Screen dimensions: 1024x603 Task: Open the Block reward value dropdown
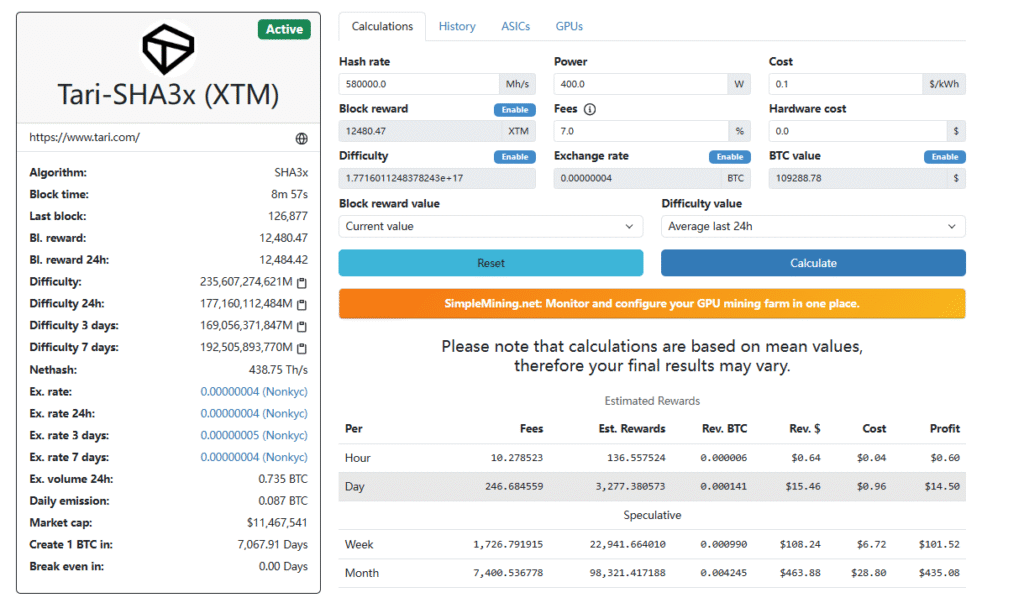(490, 227)
